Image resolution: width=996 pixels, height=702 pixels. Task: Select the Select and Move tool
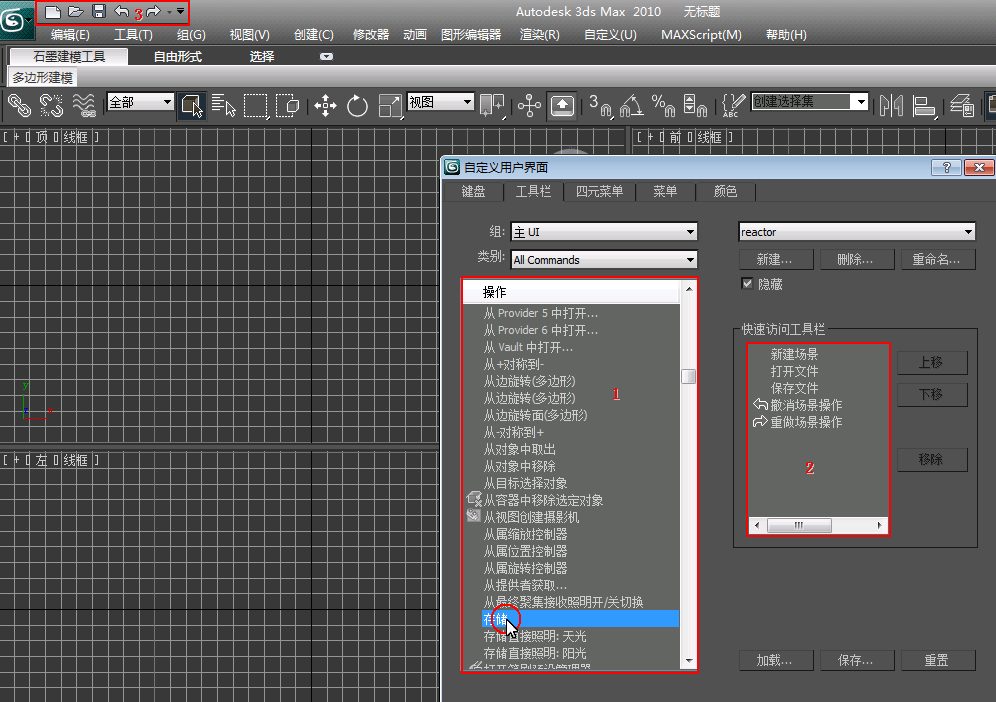325,105
